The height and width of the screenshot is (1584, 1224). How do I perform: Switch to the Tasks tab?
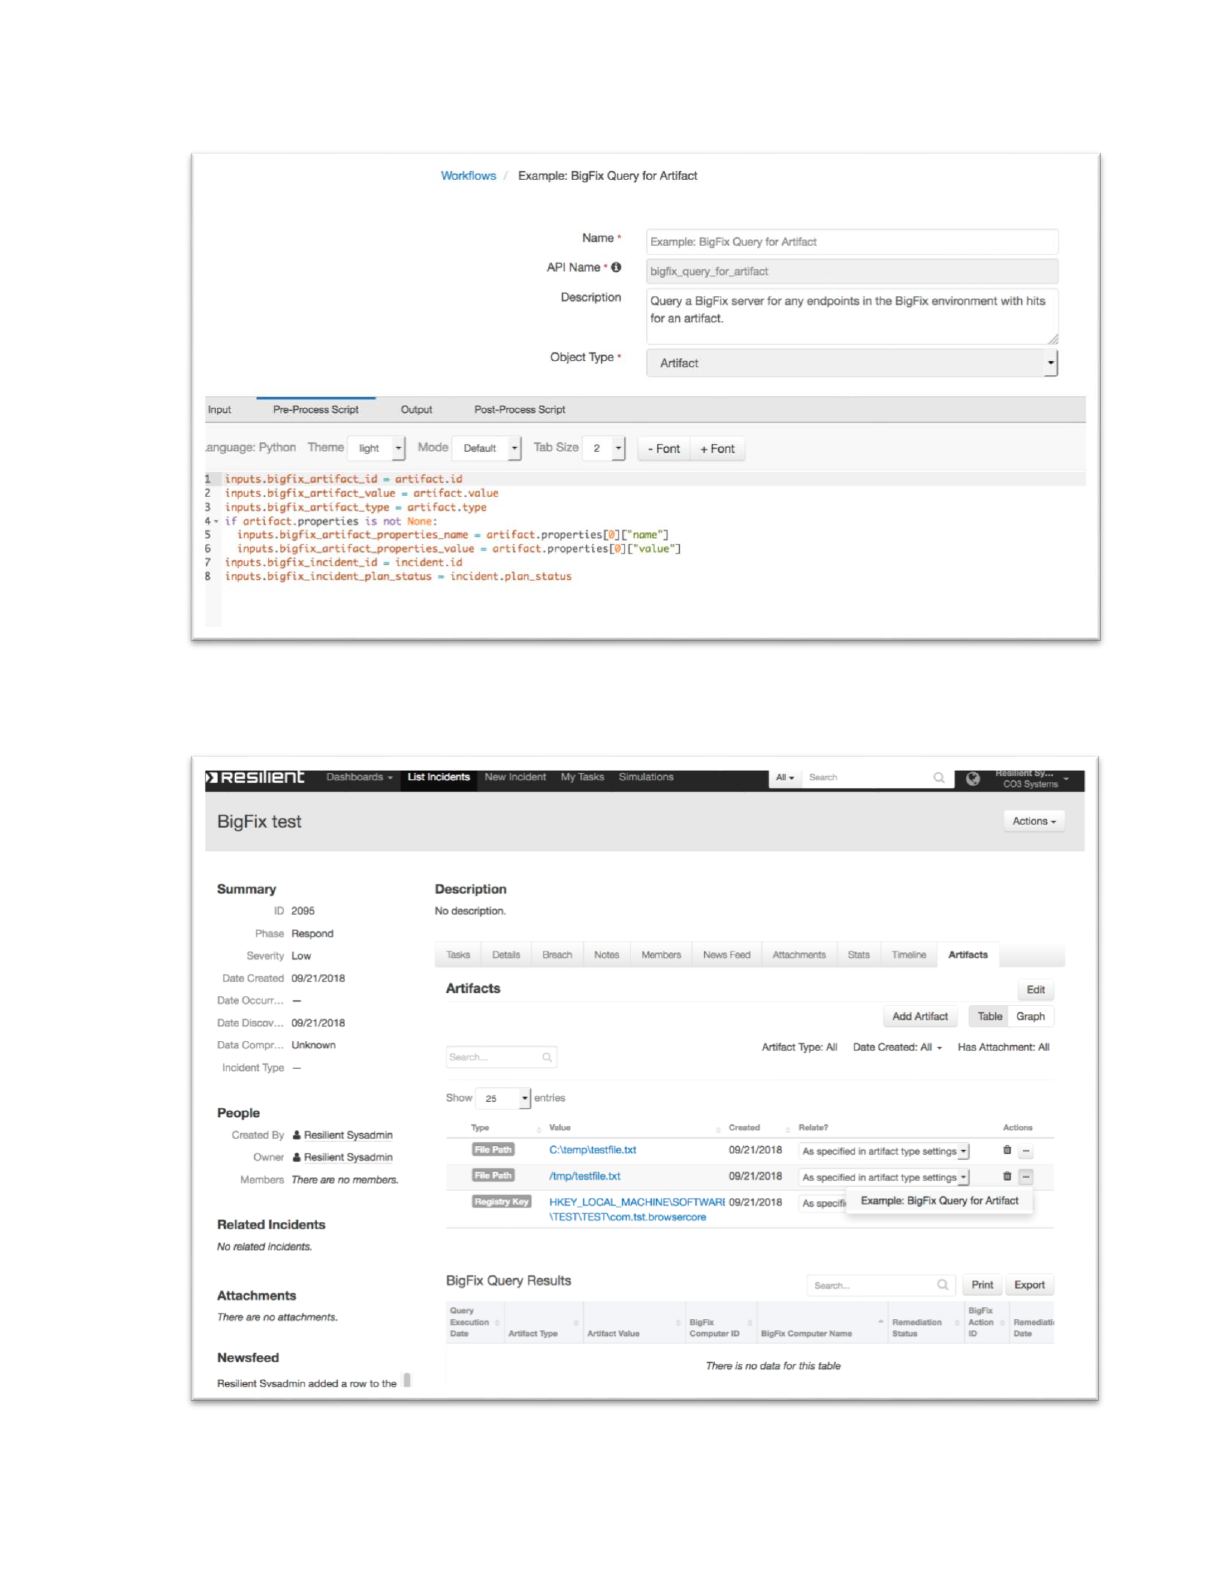pos(458,955)
